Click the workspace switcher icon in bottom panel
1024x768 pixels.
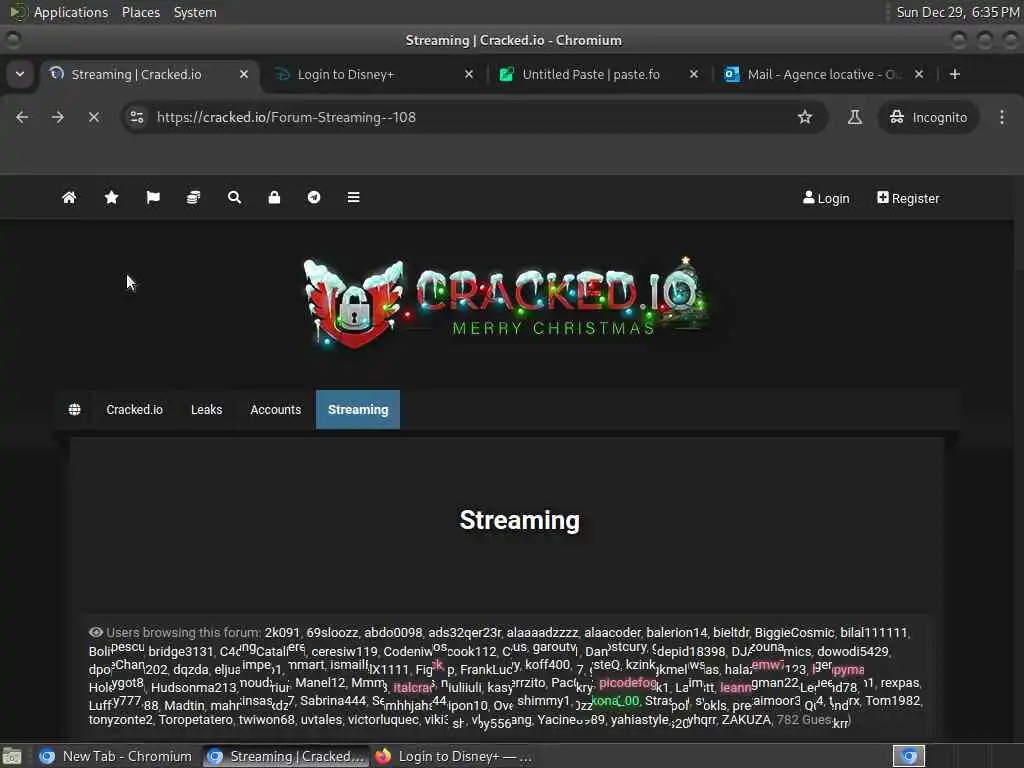909,756
